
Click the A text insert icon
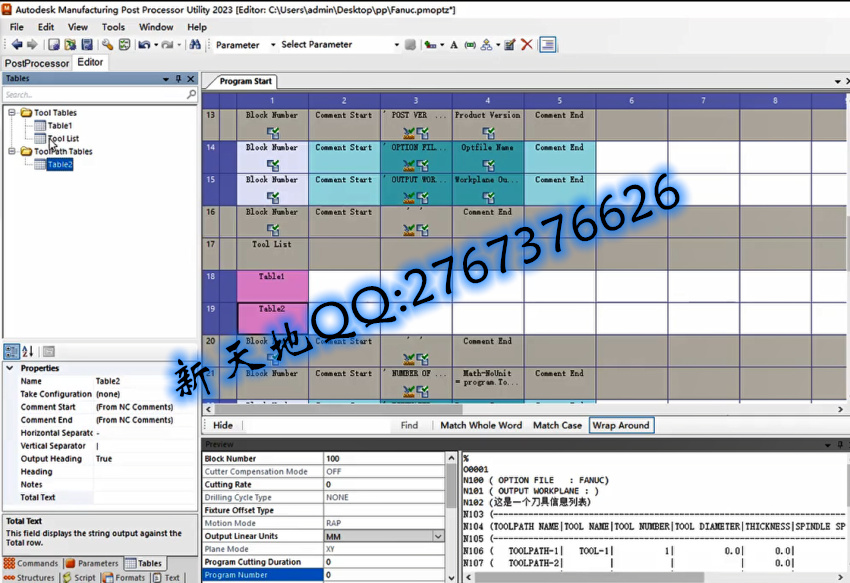coord(454,45)
